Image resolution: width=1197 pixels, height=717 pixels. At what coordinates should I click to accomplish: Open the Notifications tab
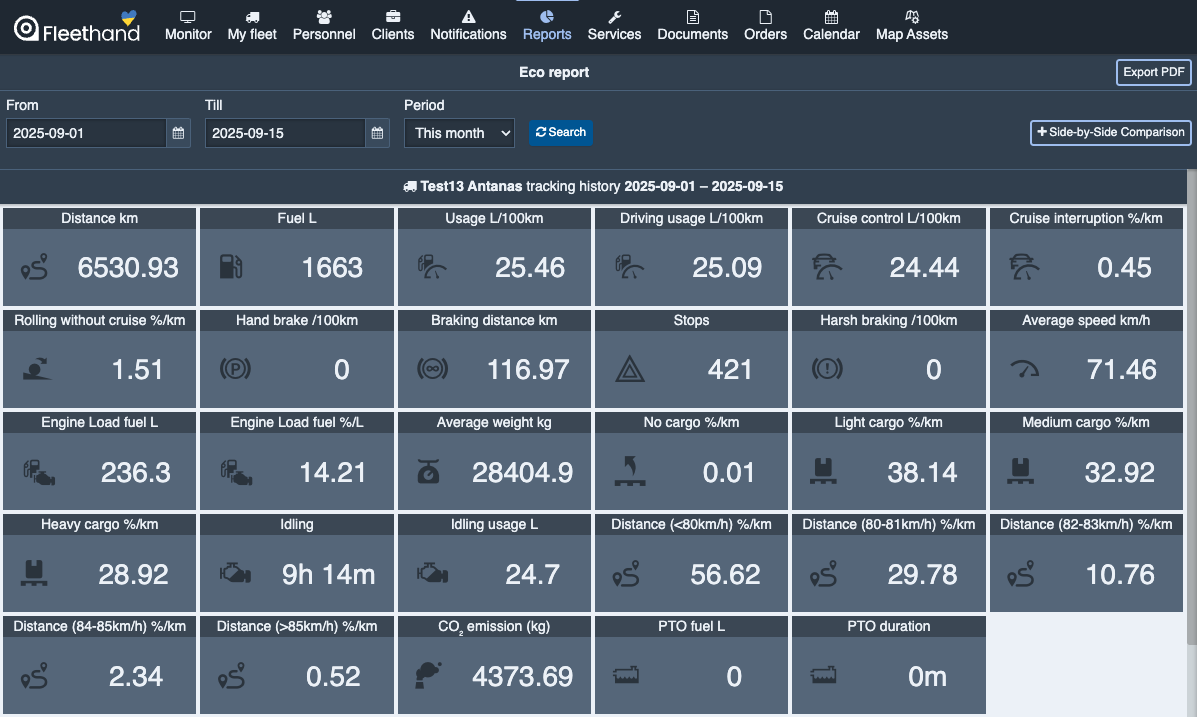pyautogui.click(x=468, y=26)
